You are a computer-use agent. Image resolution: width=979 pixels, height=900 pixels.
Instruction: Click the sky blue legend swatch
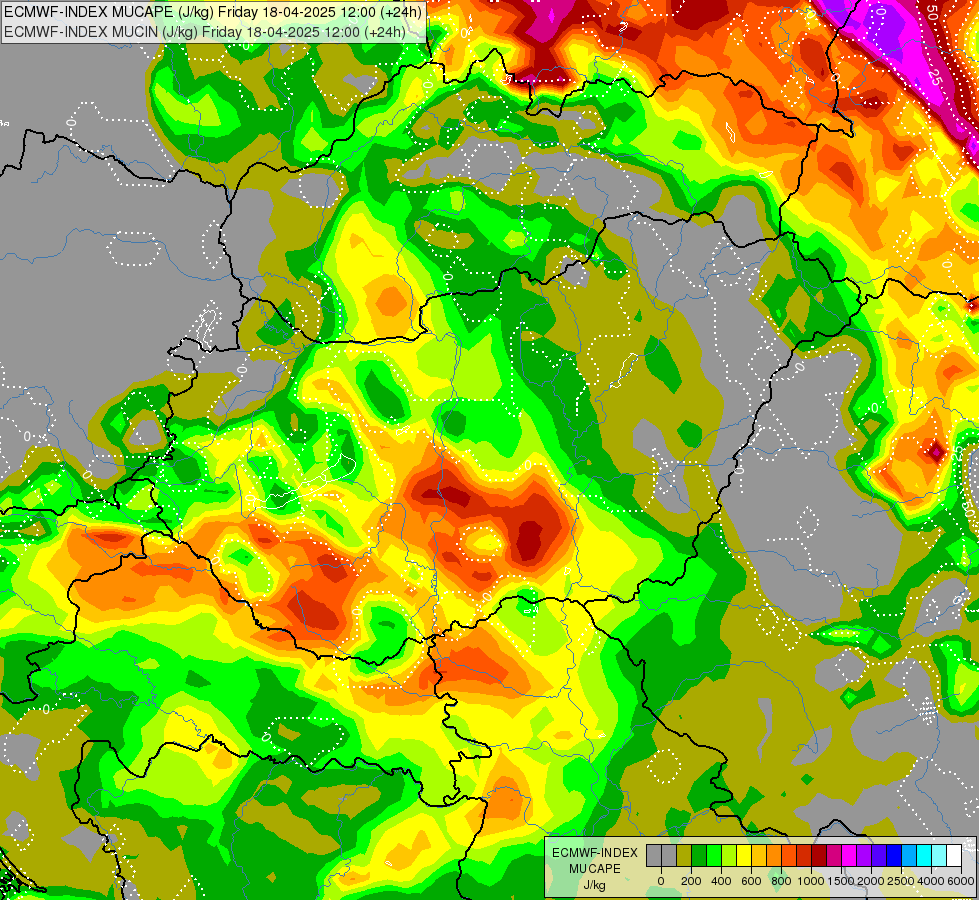pyautogui.click(x=910, y=855)
